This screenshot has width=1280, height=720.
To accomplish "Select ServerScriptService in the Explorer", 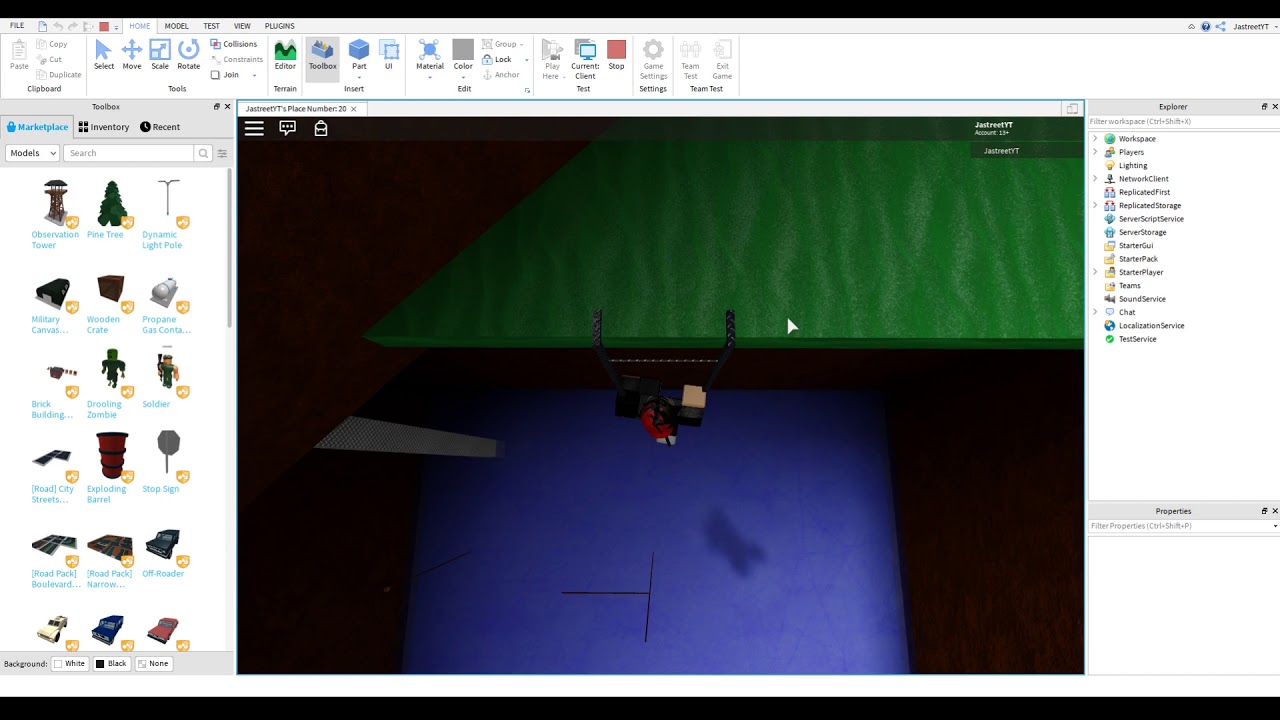I will (1151, 219).
